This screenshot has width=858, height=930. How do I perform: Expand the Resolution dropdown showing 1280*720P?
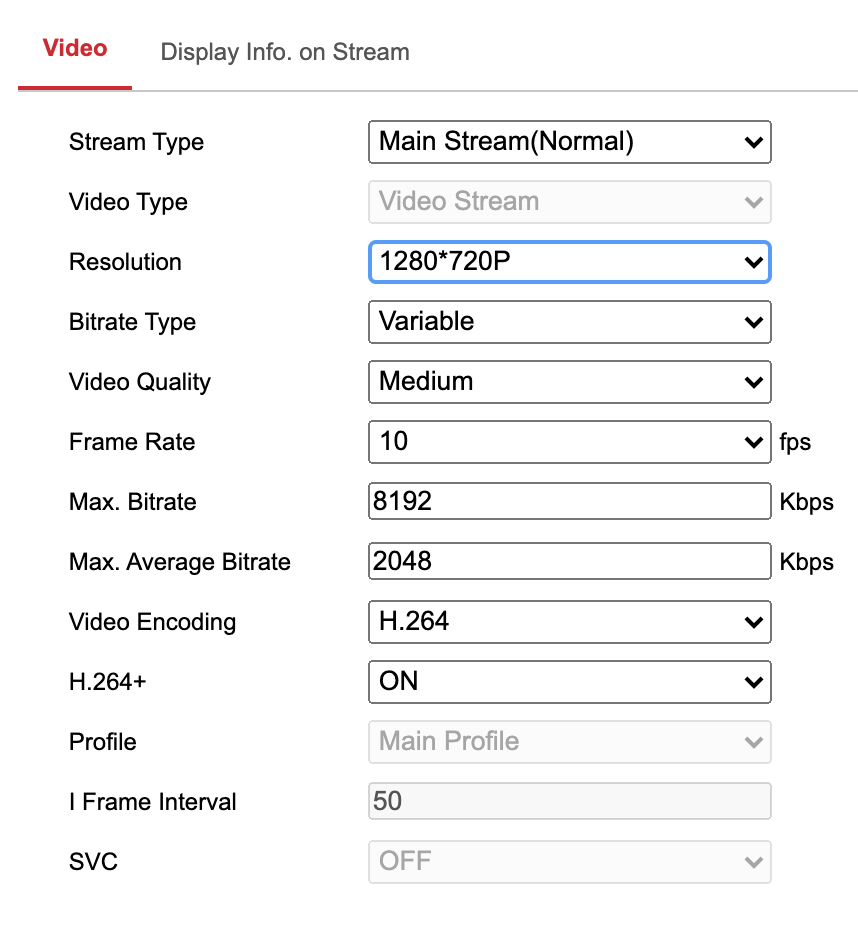pyautogui.click(x=569, y=262)
